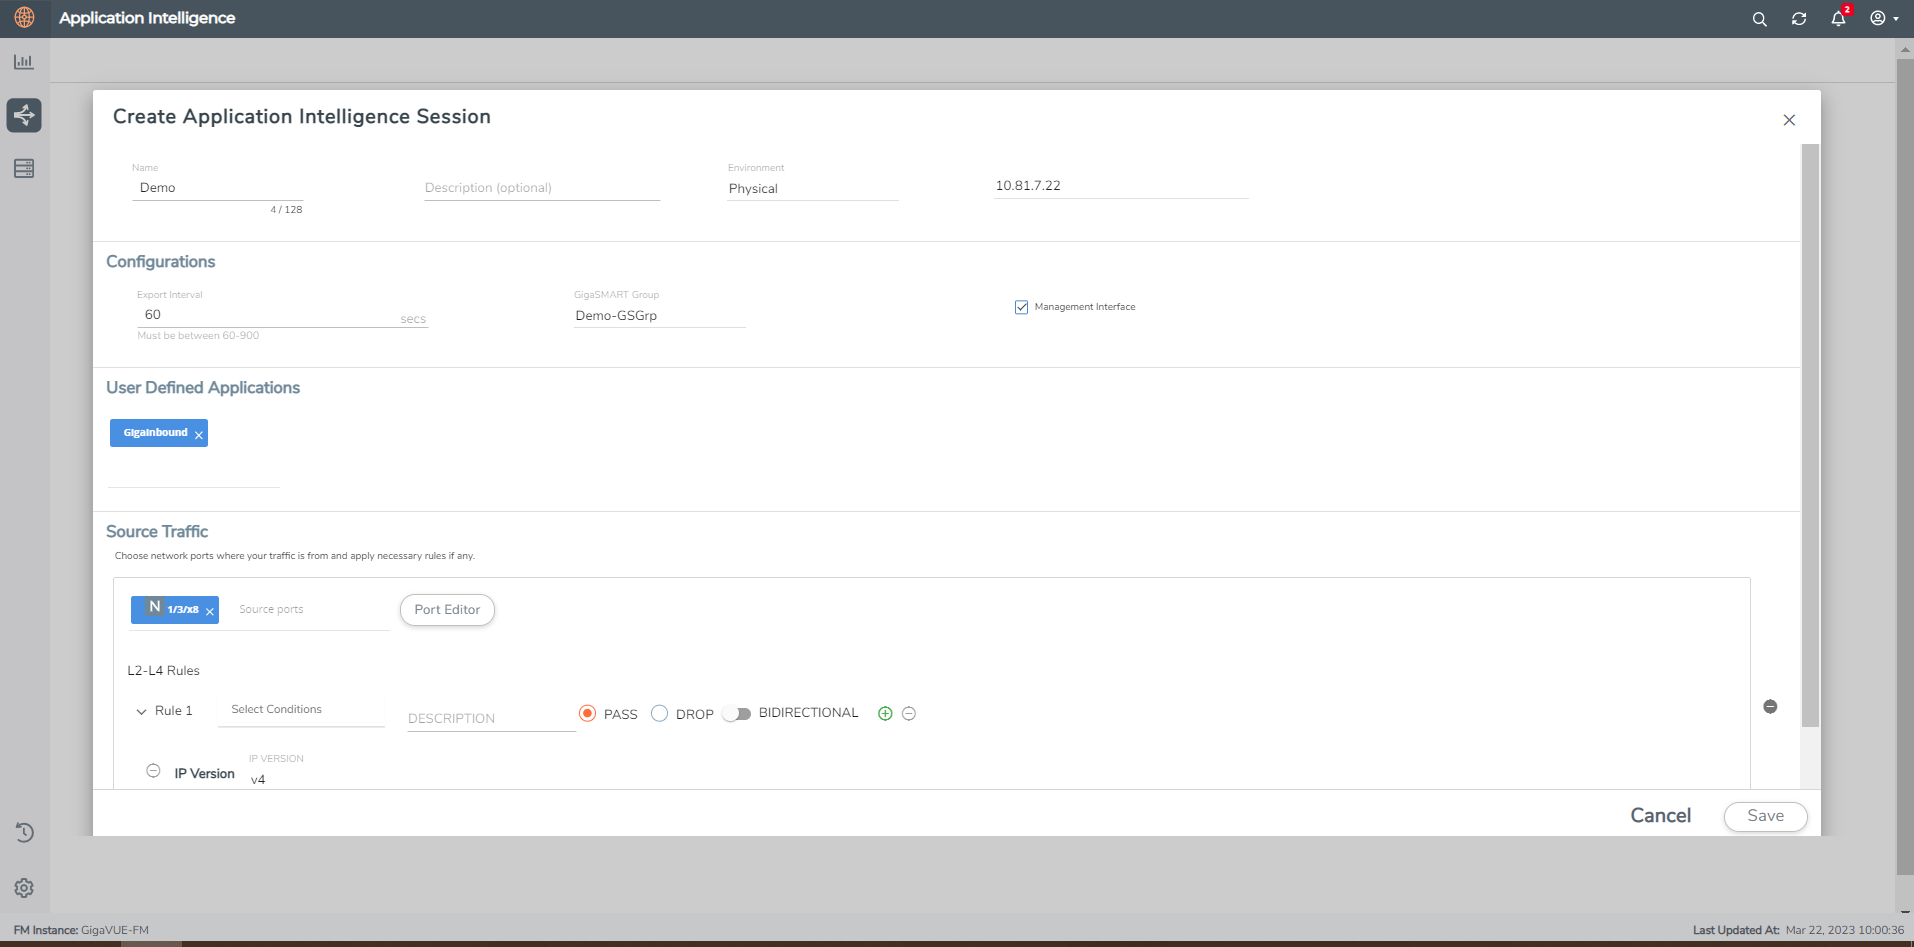Collapse Rule 1 with its chevron
The width and height of the screenshot is (1914, 947).
[141, 712]
